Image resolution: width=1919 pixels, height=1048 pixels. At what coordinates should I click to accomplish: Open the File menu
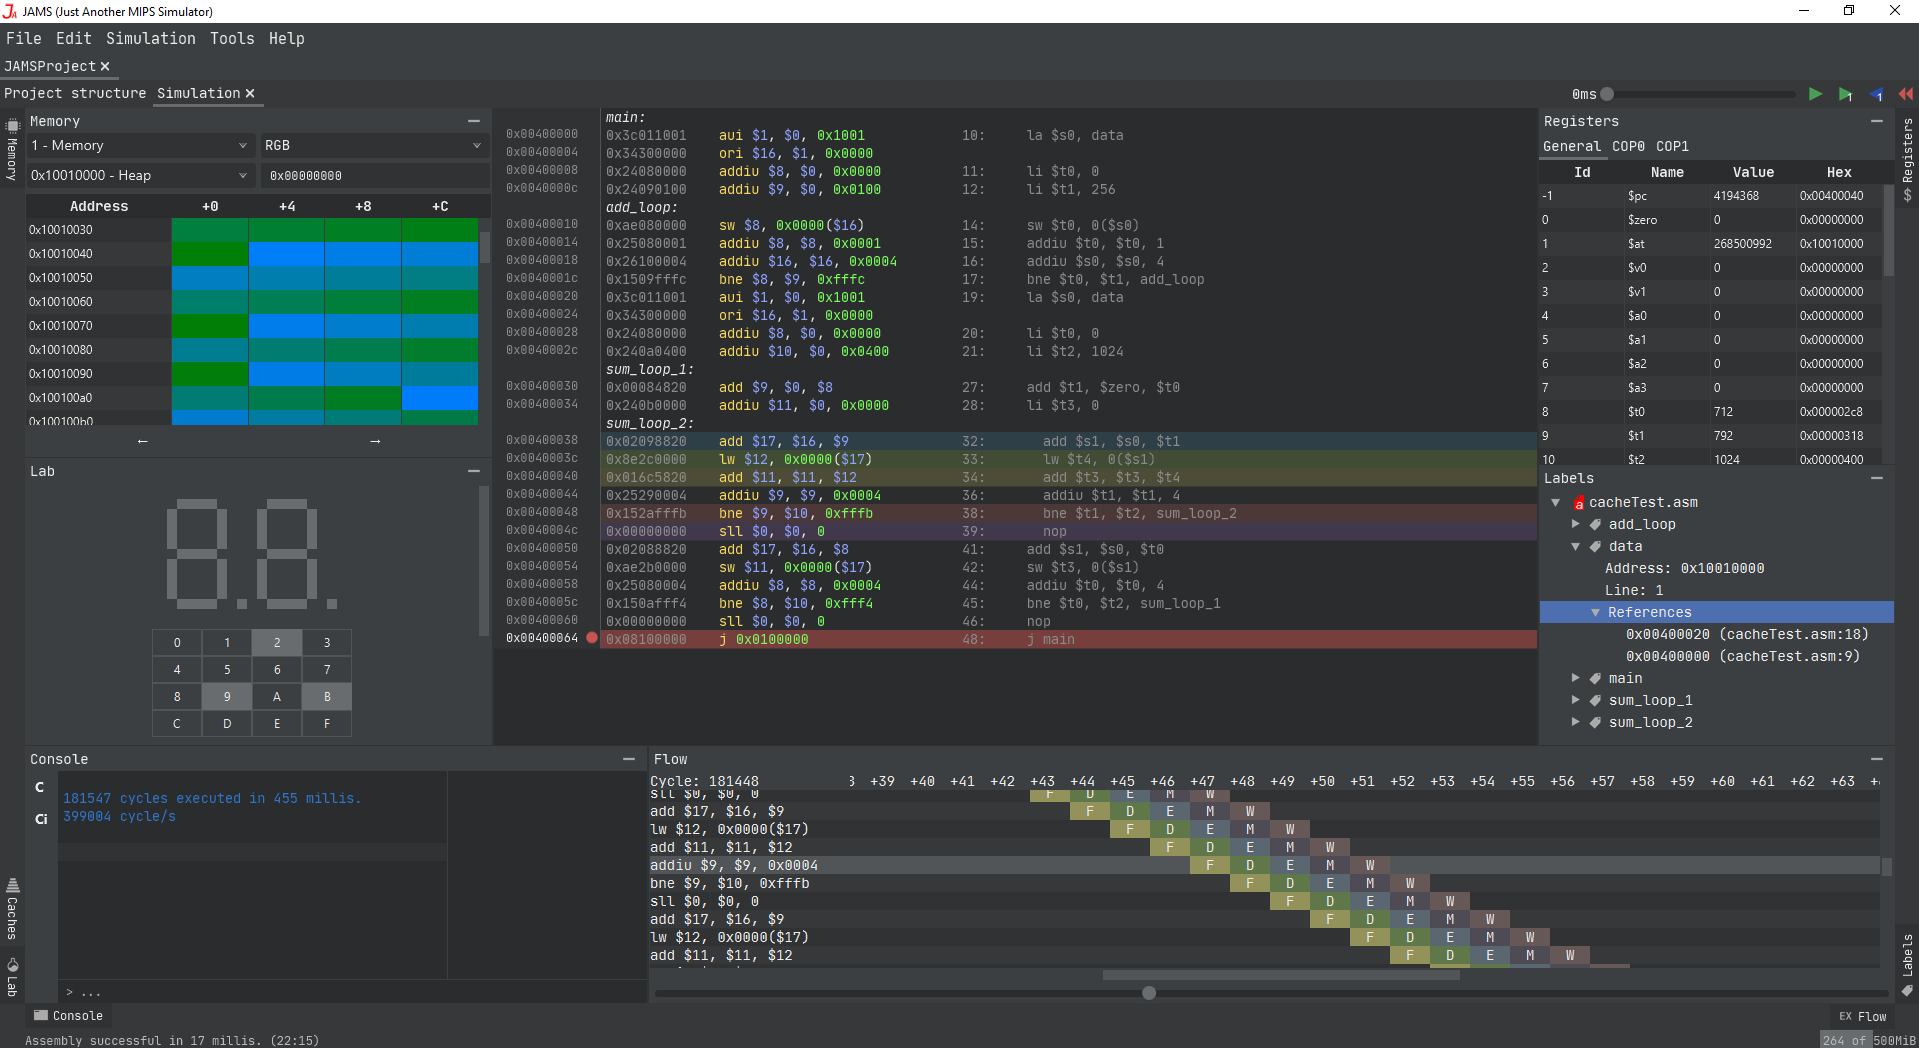[24, 38]
